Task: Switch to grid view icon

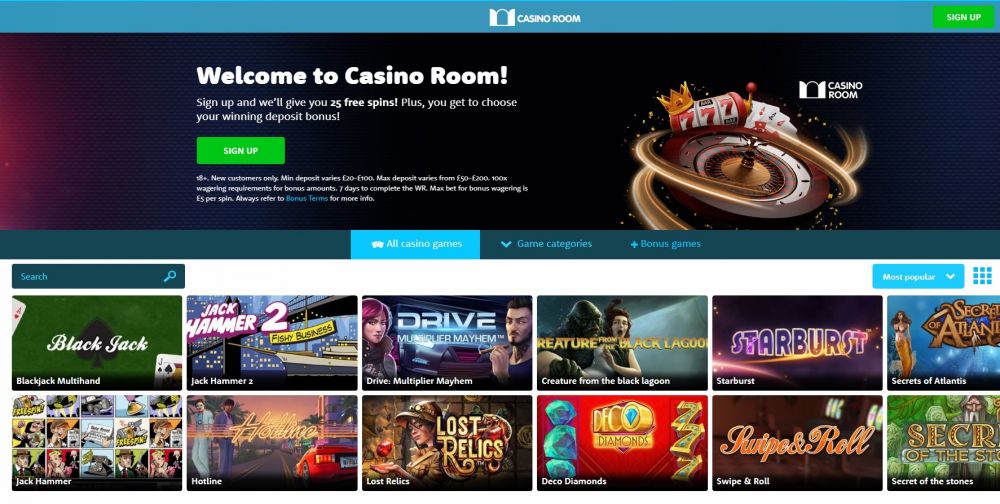Action: tap(982, 276)
